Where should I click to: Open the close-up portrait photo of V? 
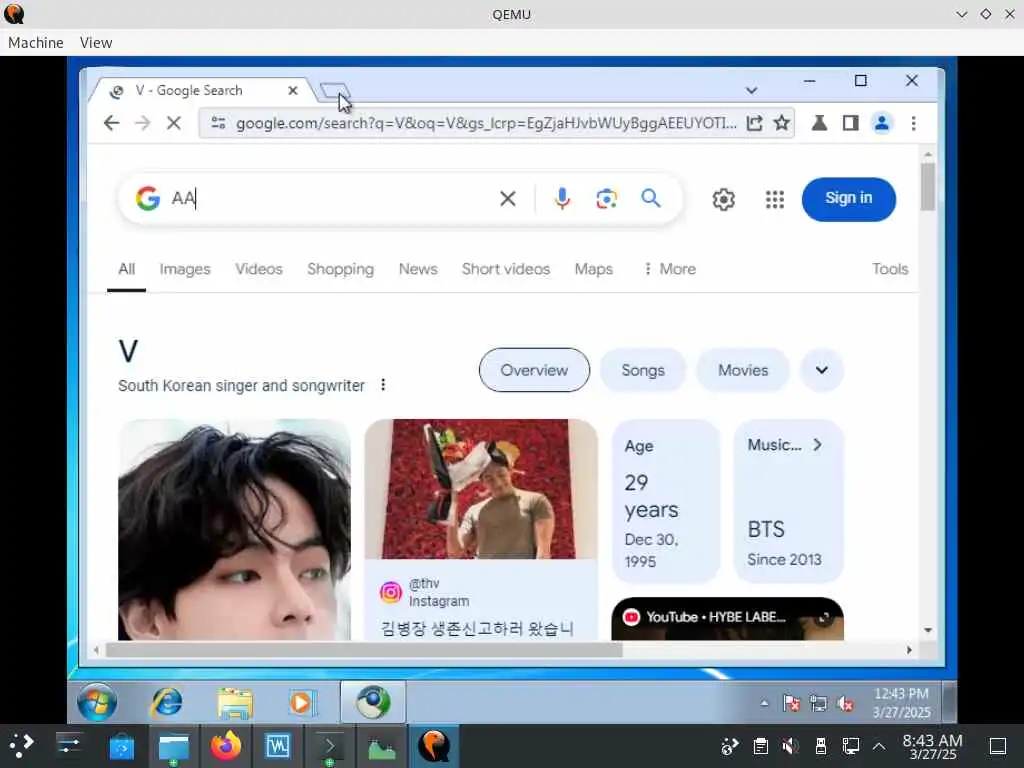[x=234, y=530]
